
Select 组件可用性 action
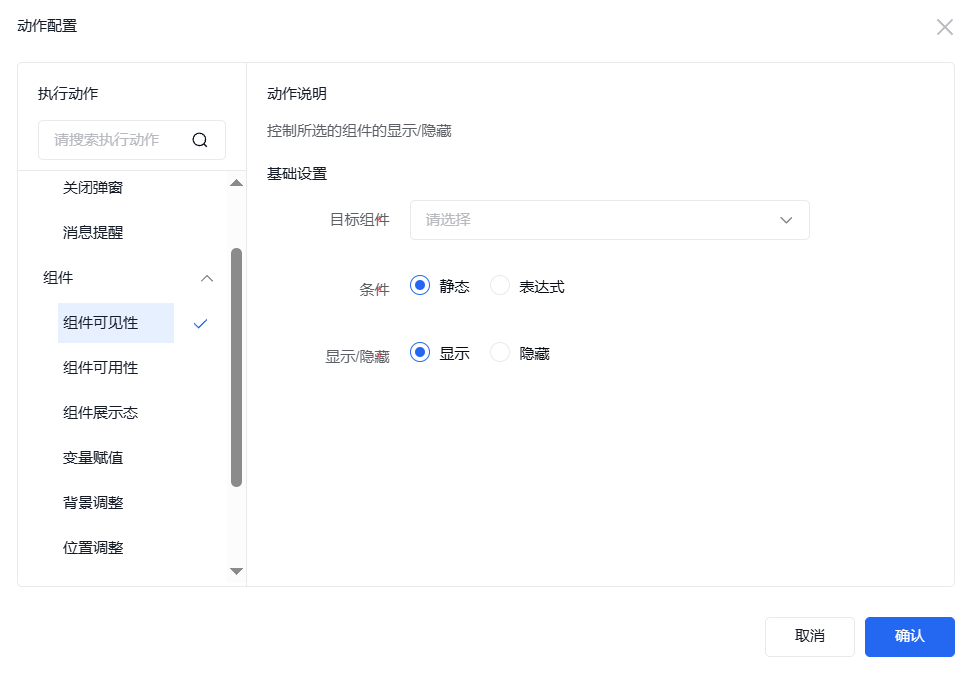(101, 368)
